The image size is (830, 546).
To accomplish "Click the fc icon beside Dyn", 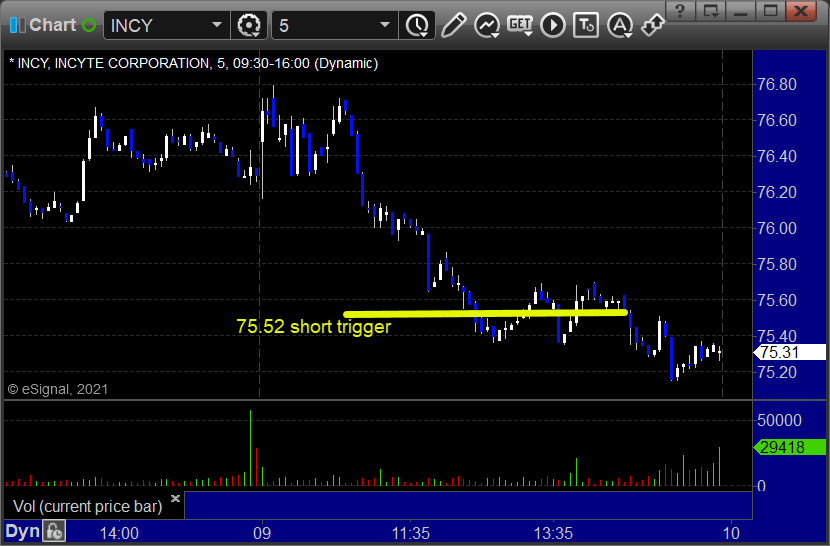I will (54, 531).
